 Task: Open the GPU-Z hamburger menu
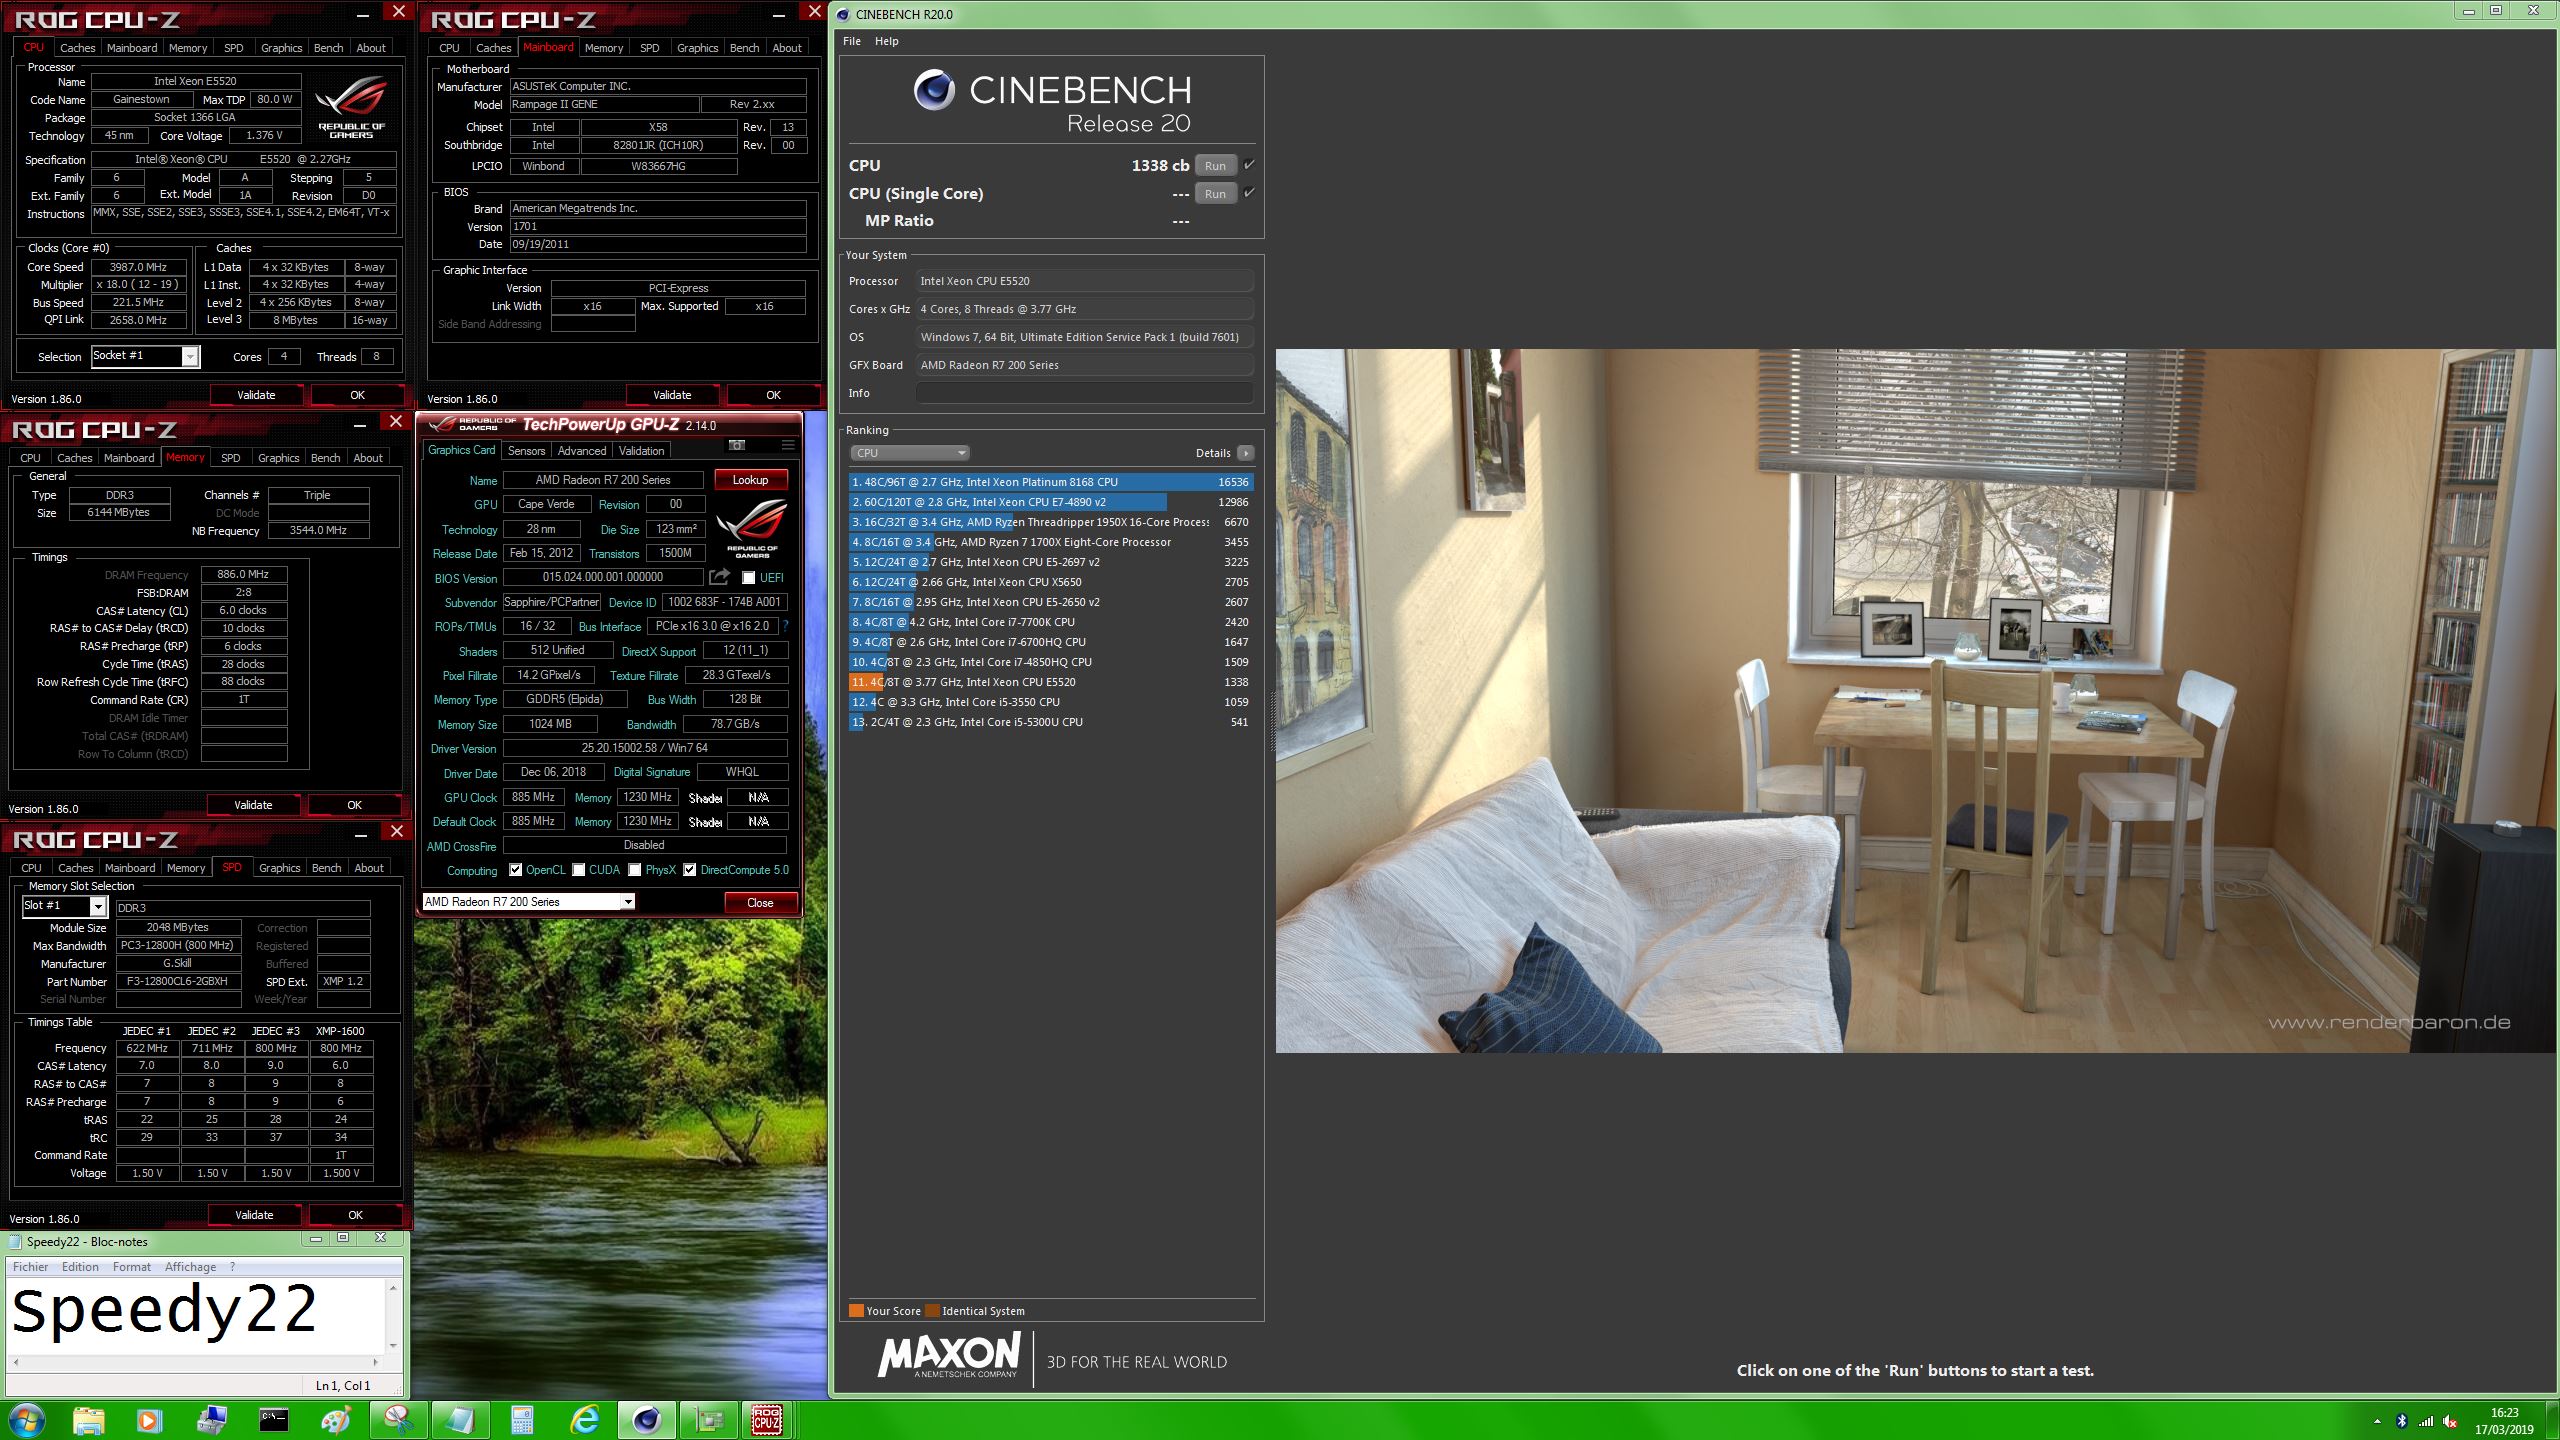pyautogui.click(x=788, y=445)
